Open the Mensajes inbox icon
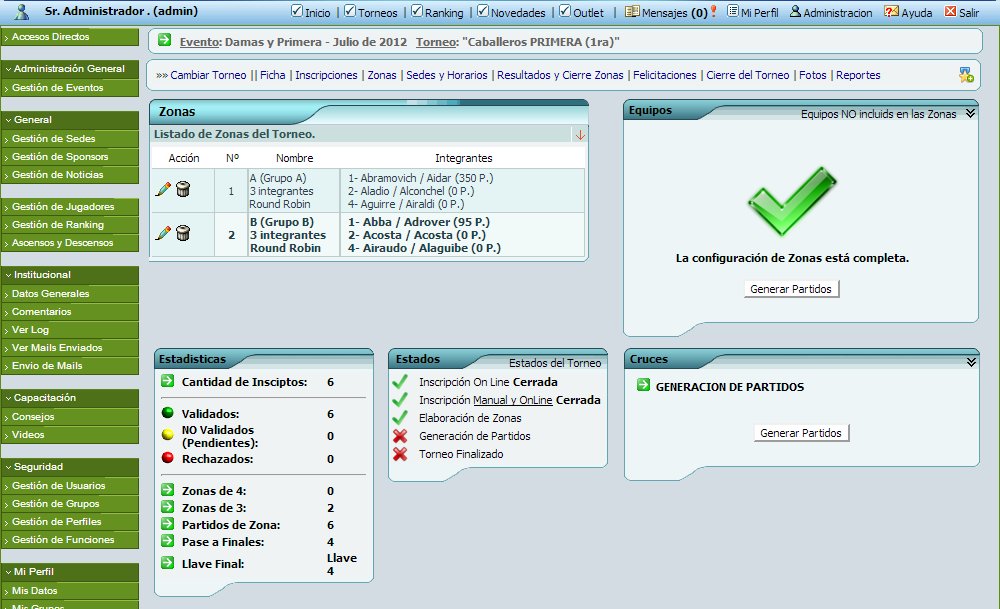 point(631,12)
